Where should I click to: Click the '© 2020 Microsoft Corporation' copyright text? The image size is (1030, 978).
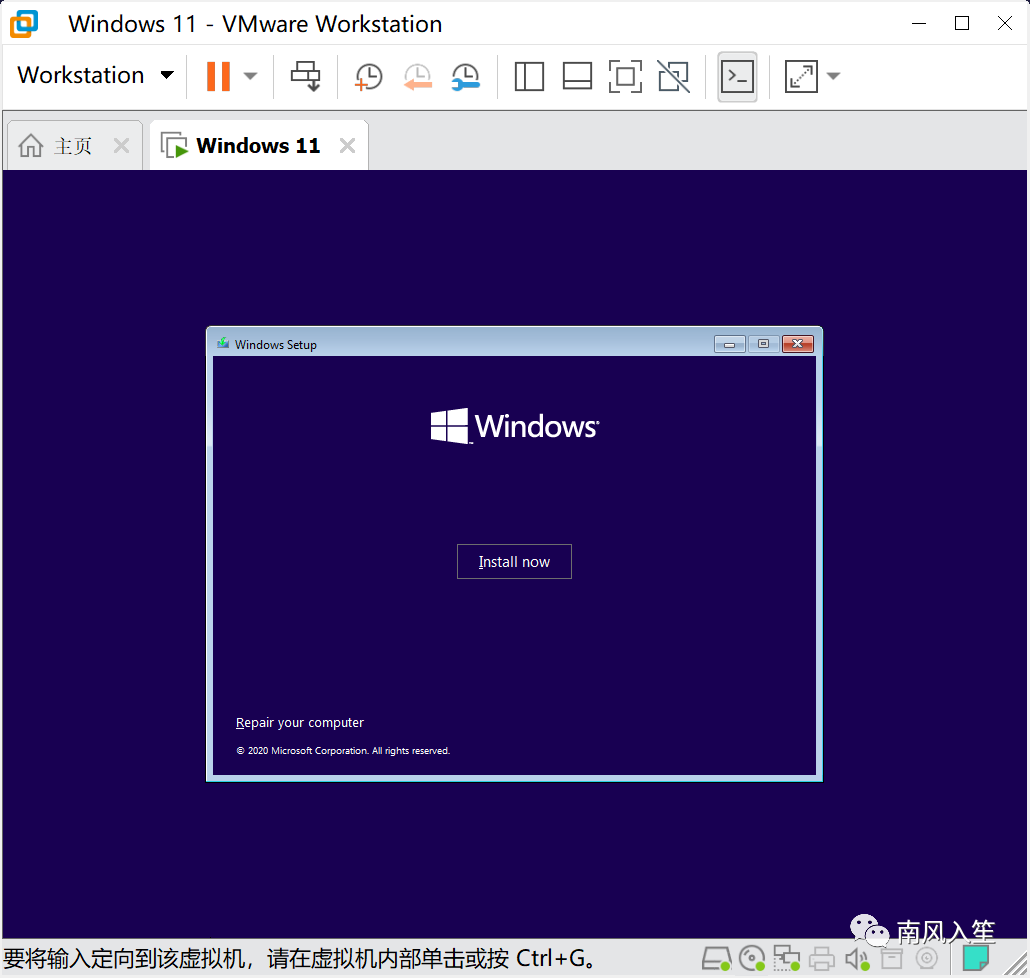[343, 751]
